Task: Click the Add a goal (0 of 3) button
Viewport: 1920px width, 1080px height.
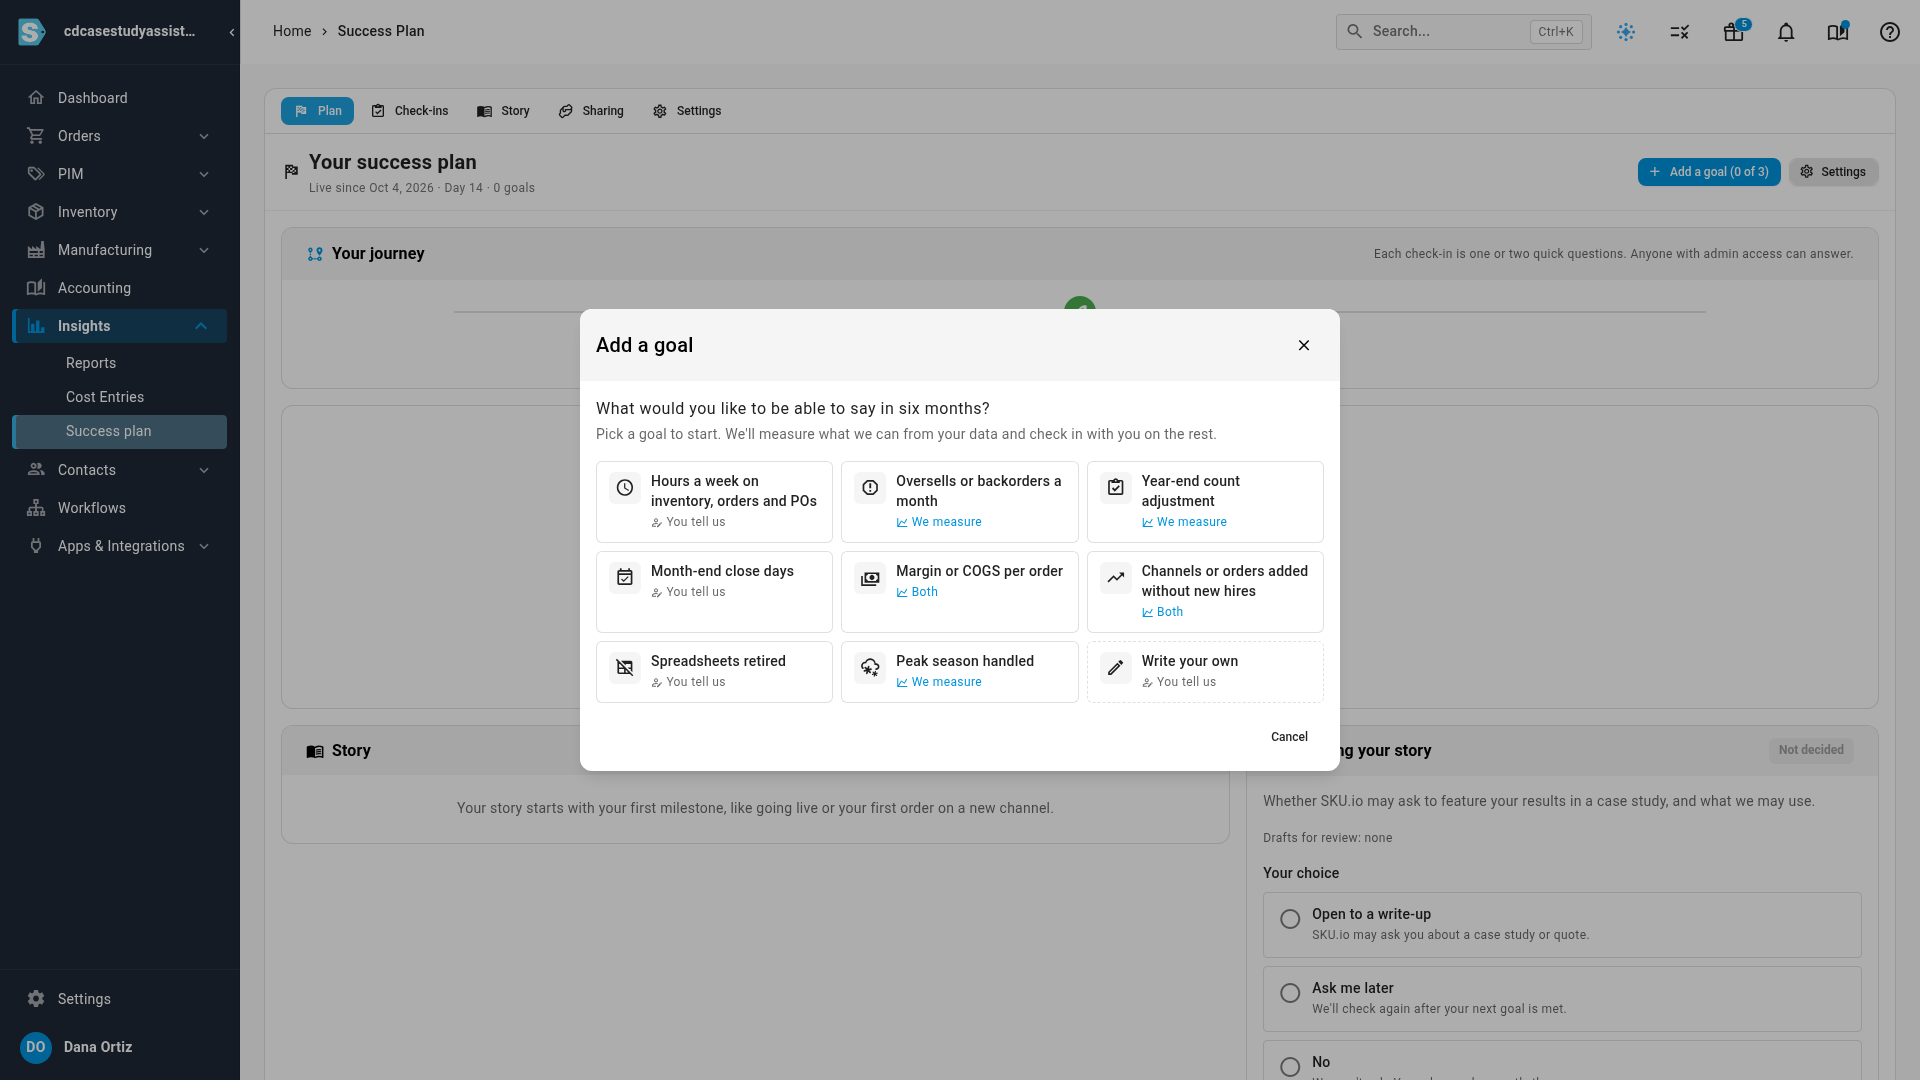Action: coord(1709,172)
